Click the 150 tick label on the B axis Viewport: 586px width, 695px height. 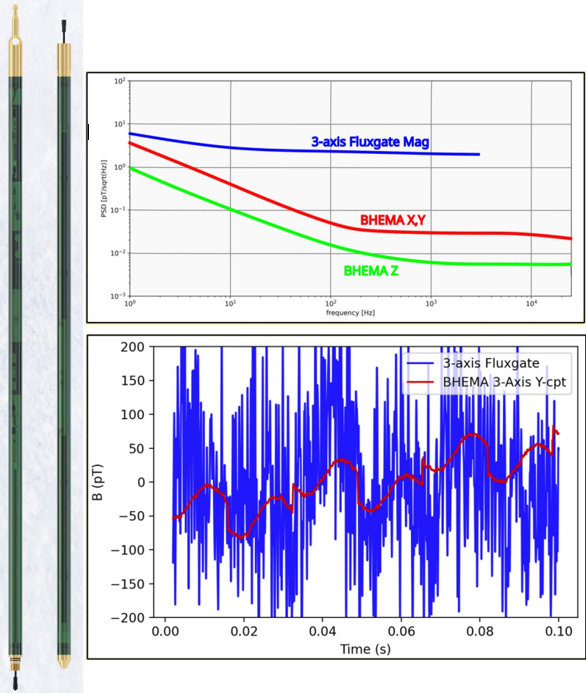133,380
